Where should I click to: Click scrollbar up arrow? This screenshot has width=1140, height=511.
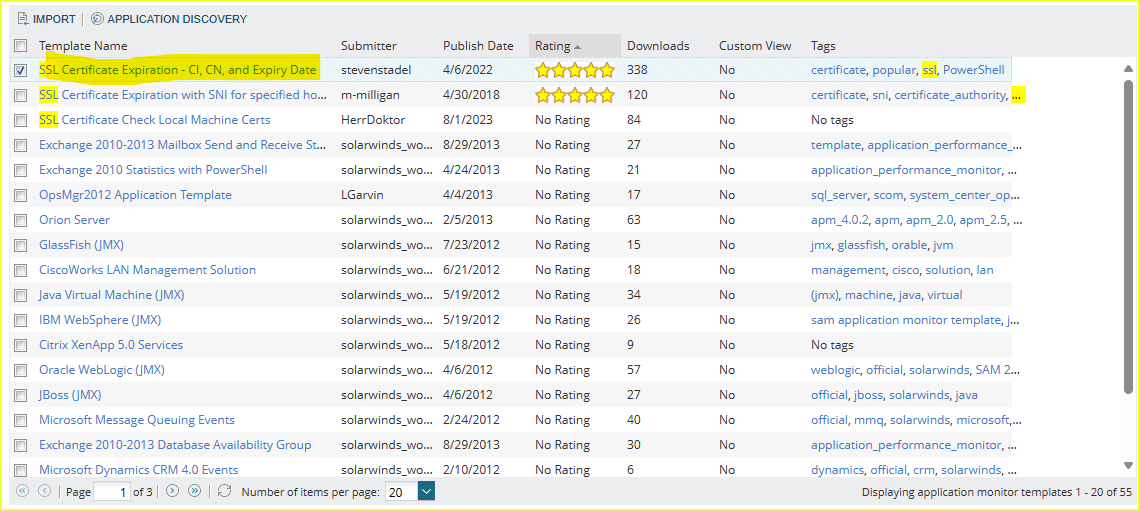tap(1128, 69)
